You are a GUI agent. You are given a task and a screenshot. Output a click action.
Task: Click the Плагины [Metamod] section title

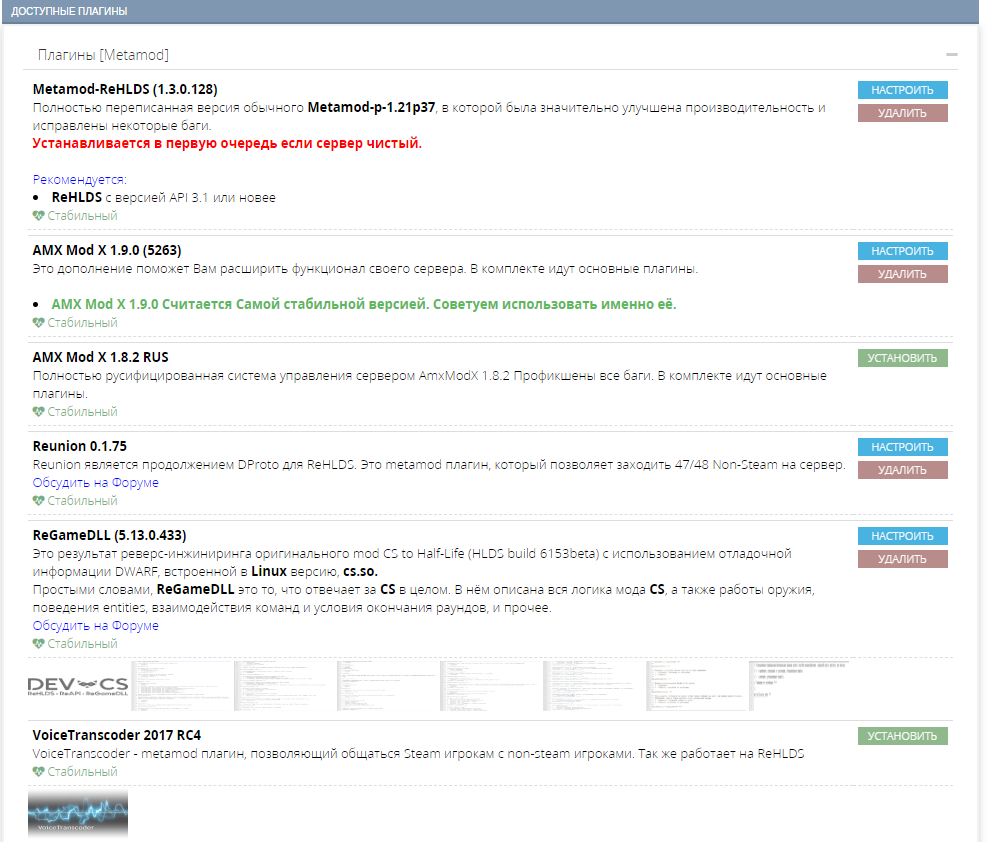(103, 55)
